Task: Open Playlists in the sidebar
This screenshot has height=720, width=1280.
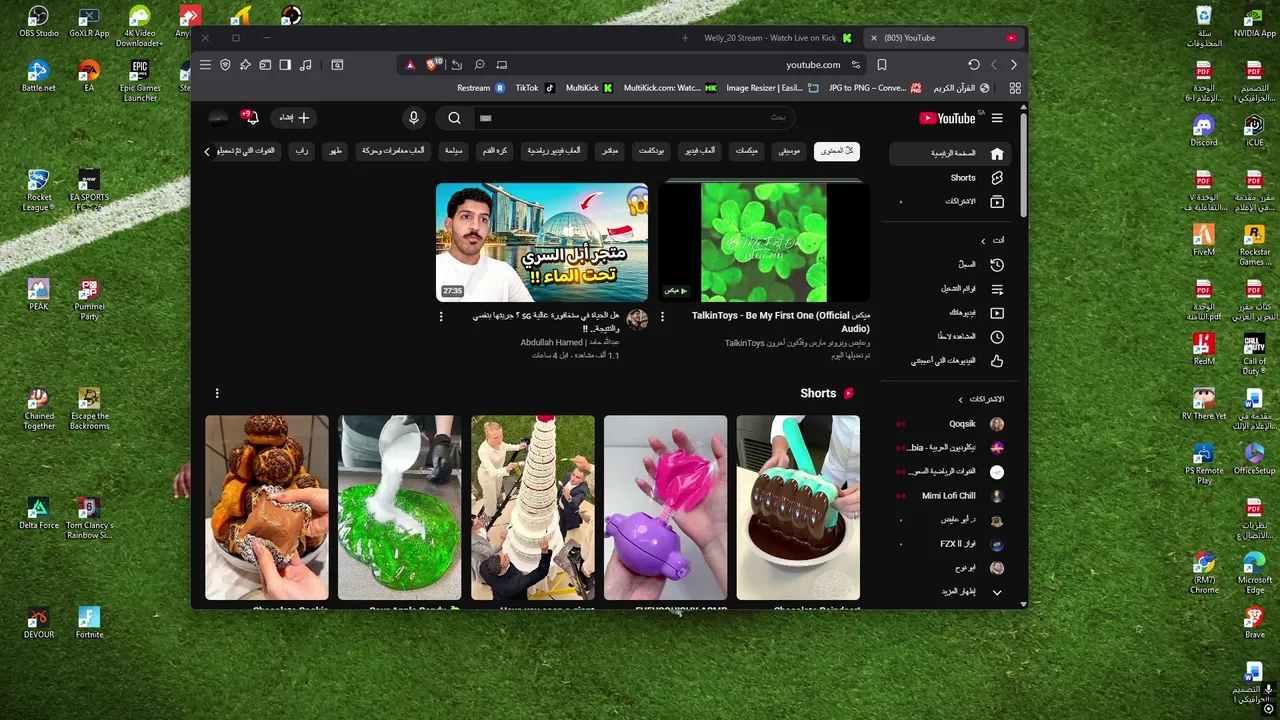Action: click(950, 289)
